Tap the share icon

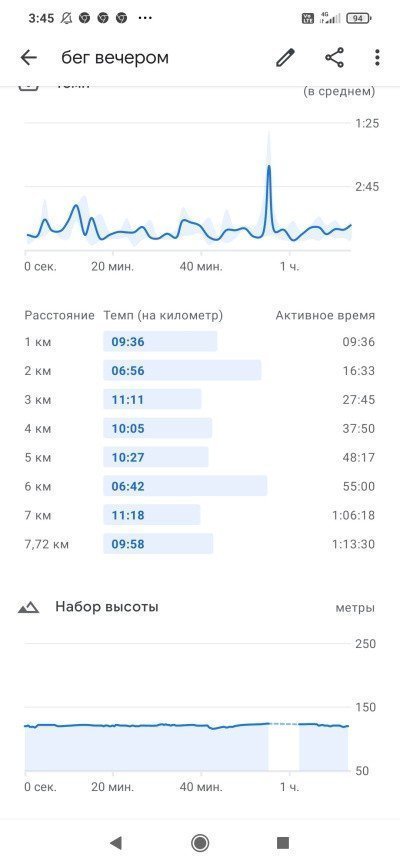(334, 58)
